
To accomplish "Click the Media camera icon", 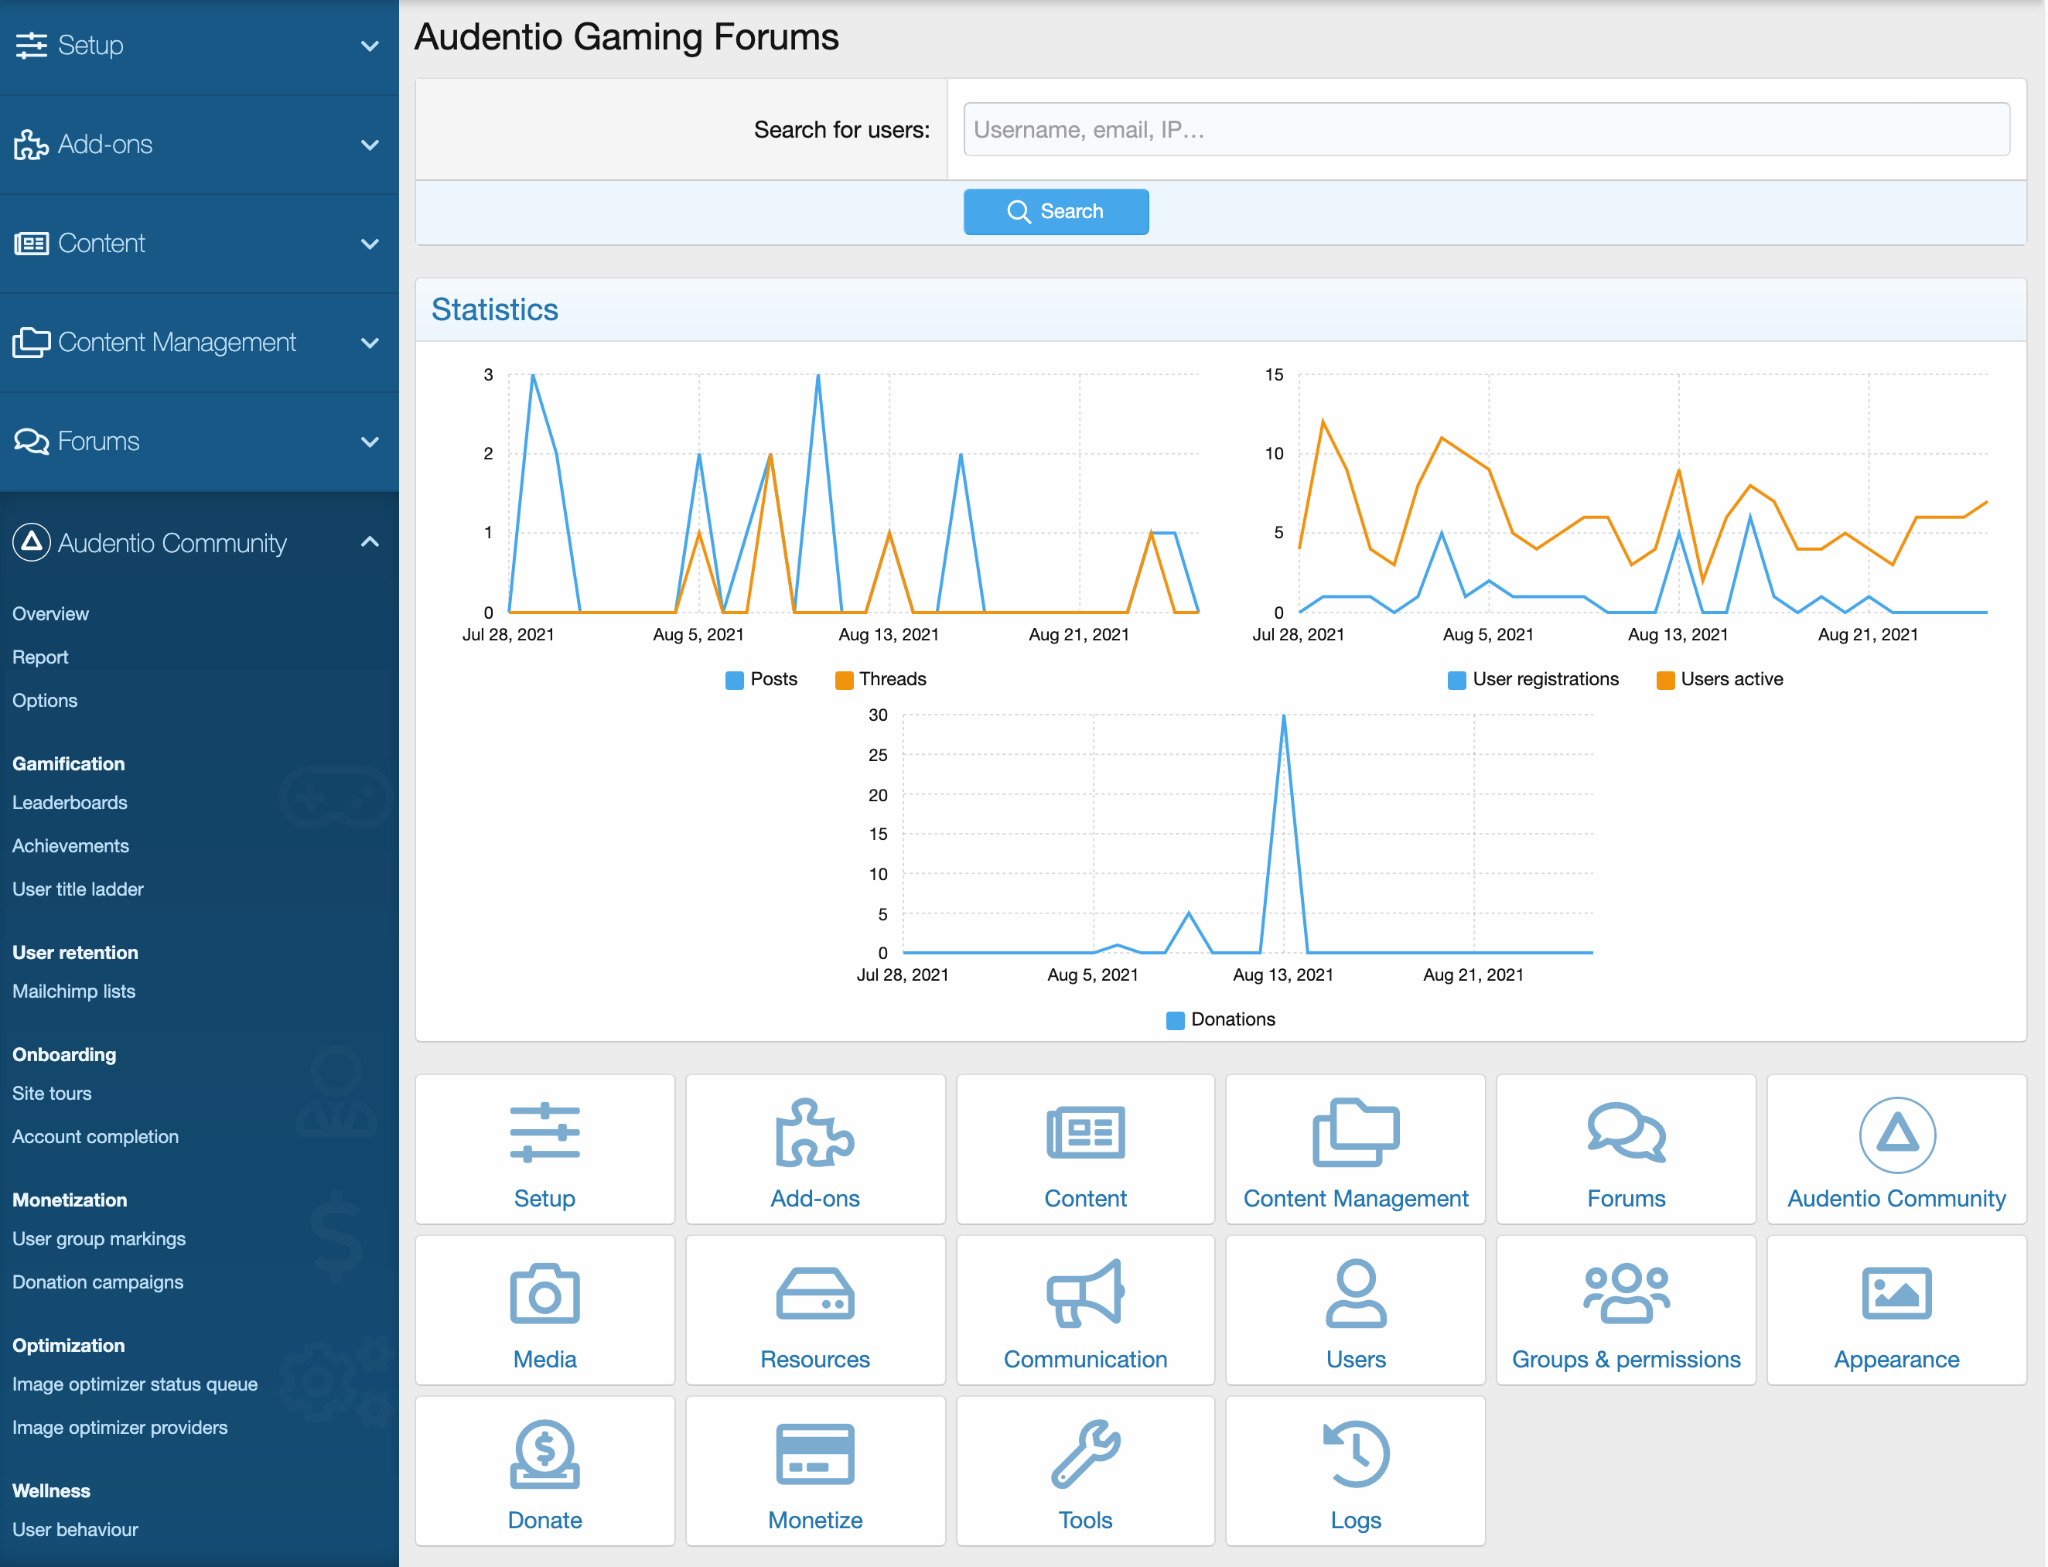I will 545,1294.
